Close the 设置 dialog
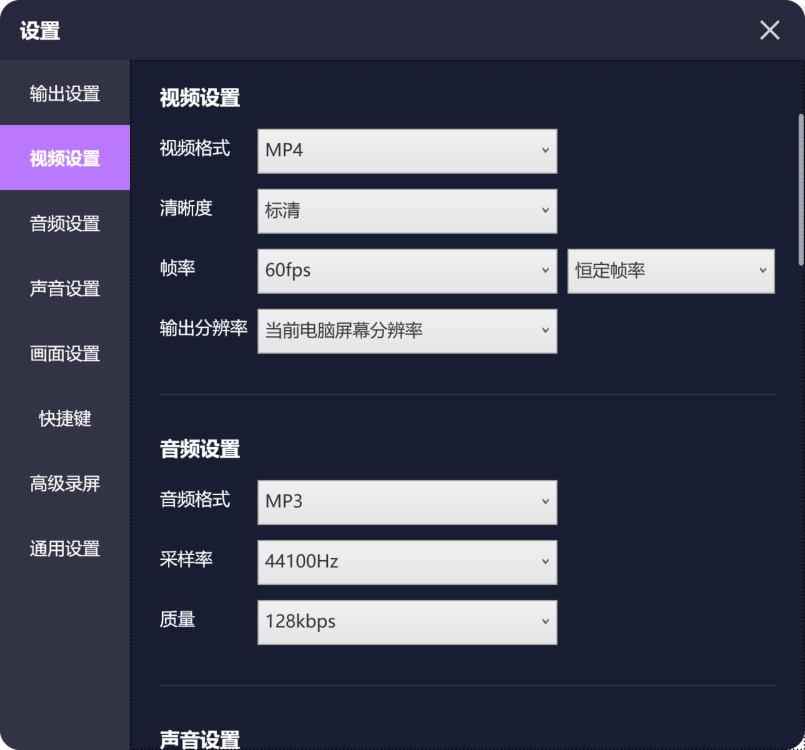 [768, 30]
